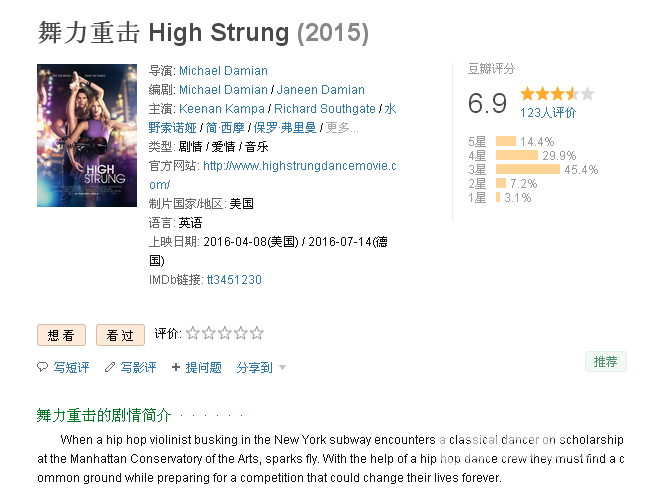Click the 推荐 button
Viewport: 648px width, 500px height.
(x=606, y=362)
